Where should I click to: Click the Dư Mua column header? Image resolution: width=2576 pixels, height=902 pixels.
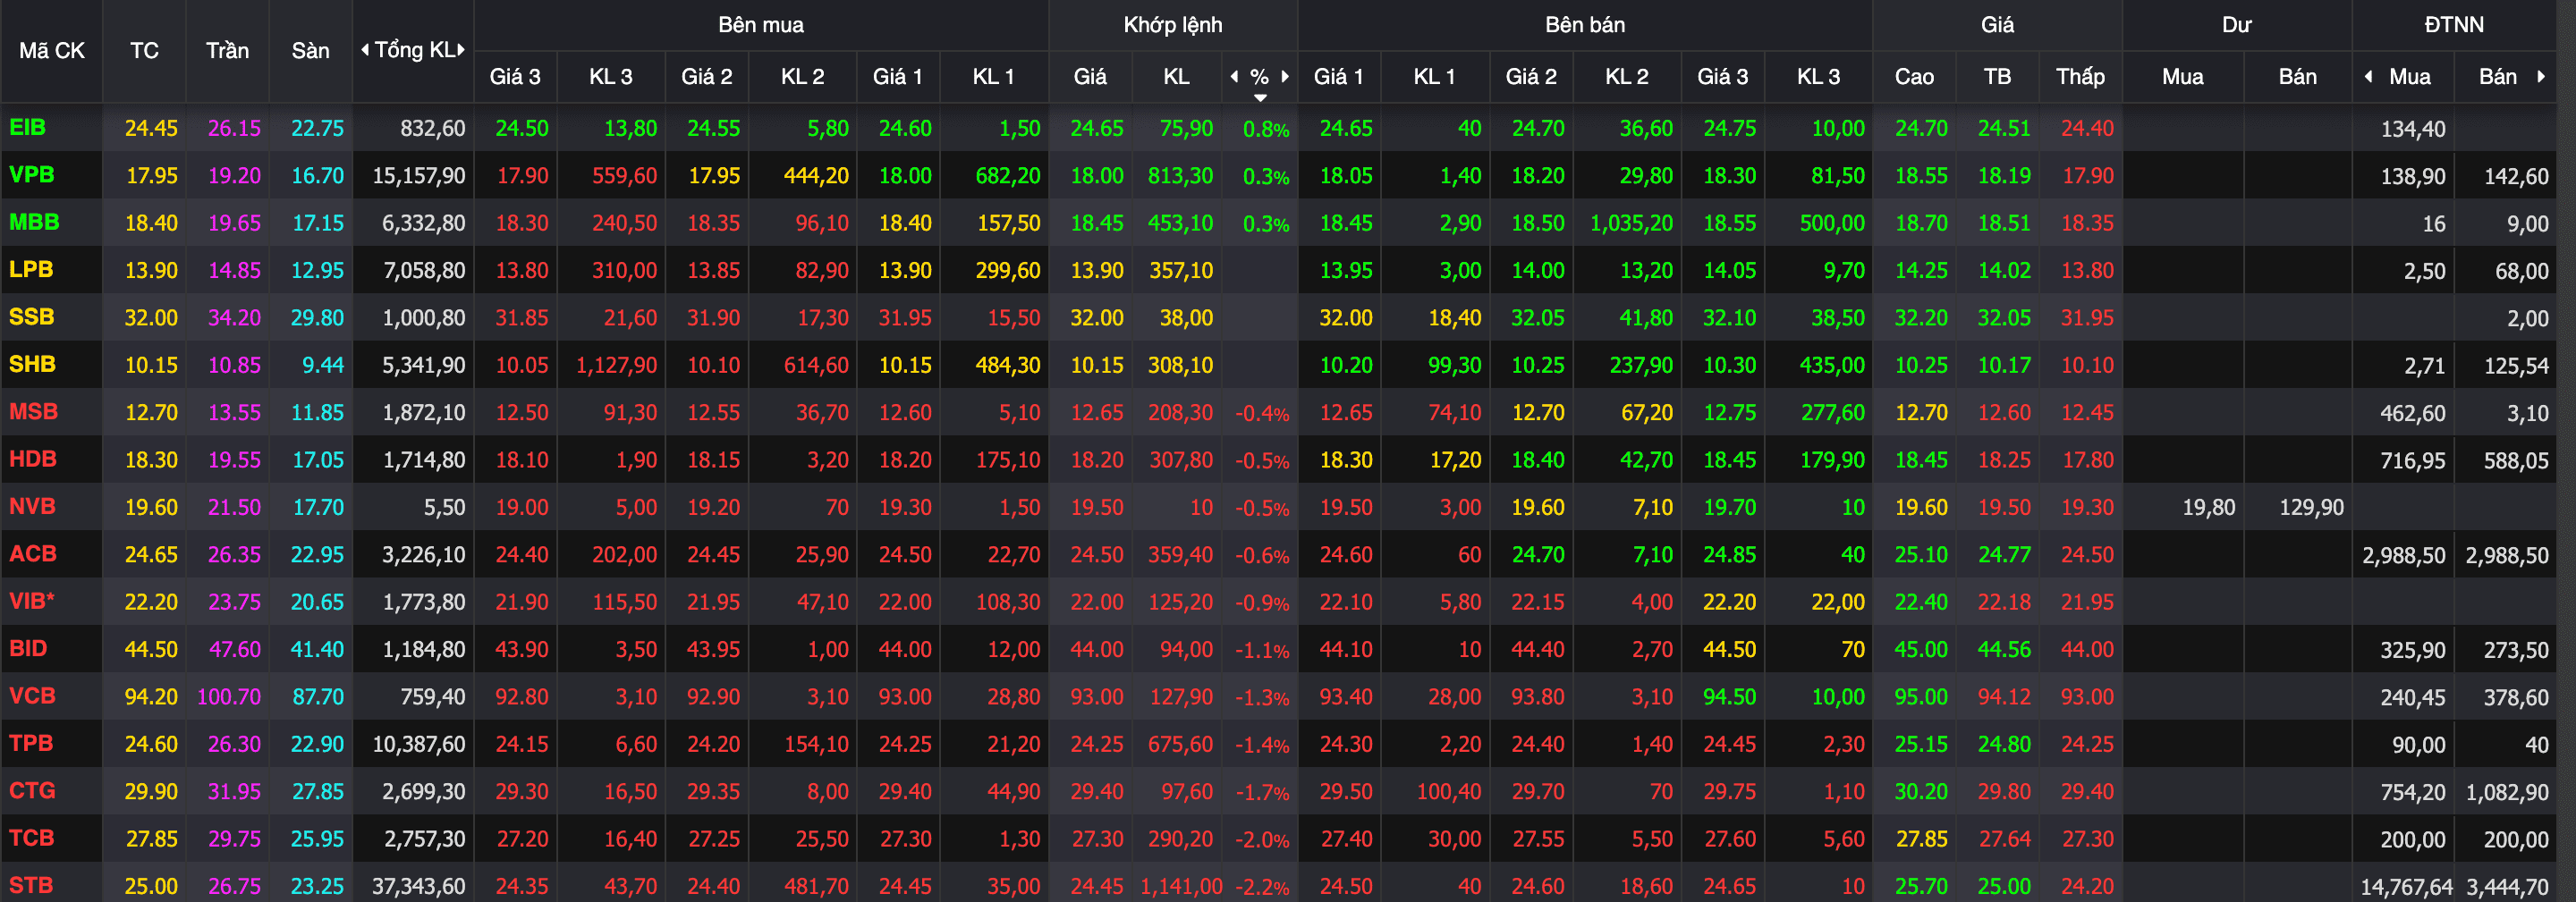[2182, 76]
